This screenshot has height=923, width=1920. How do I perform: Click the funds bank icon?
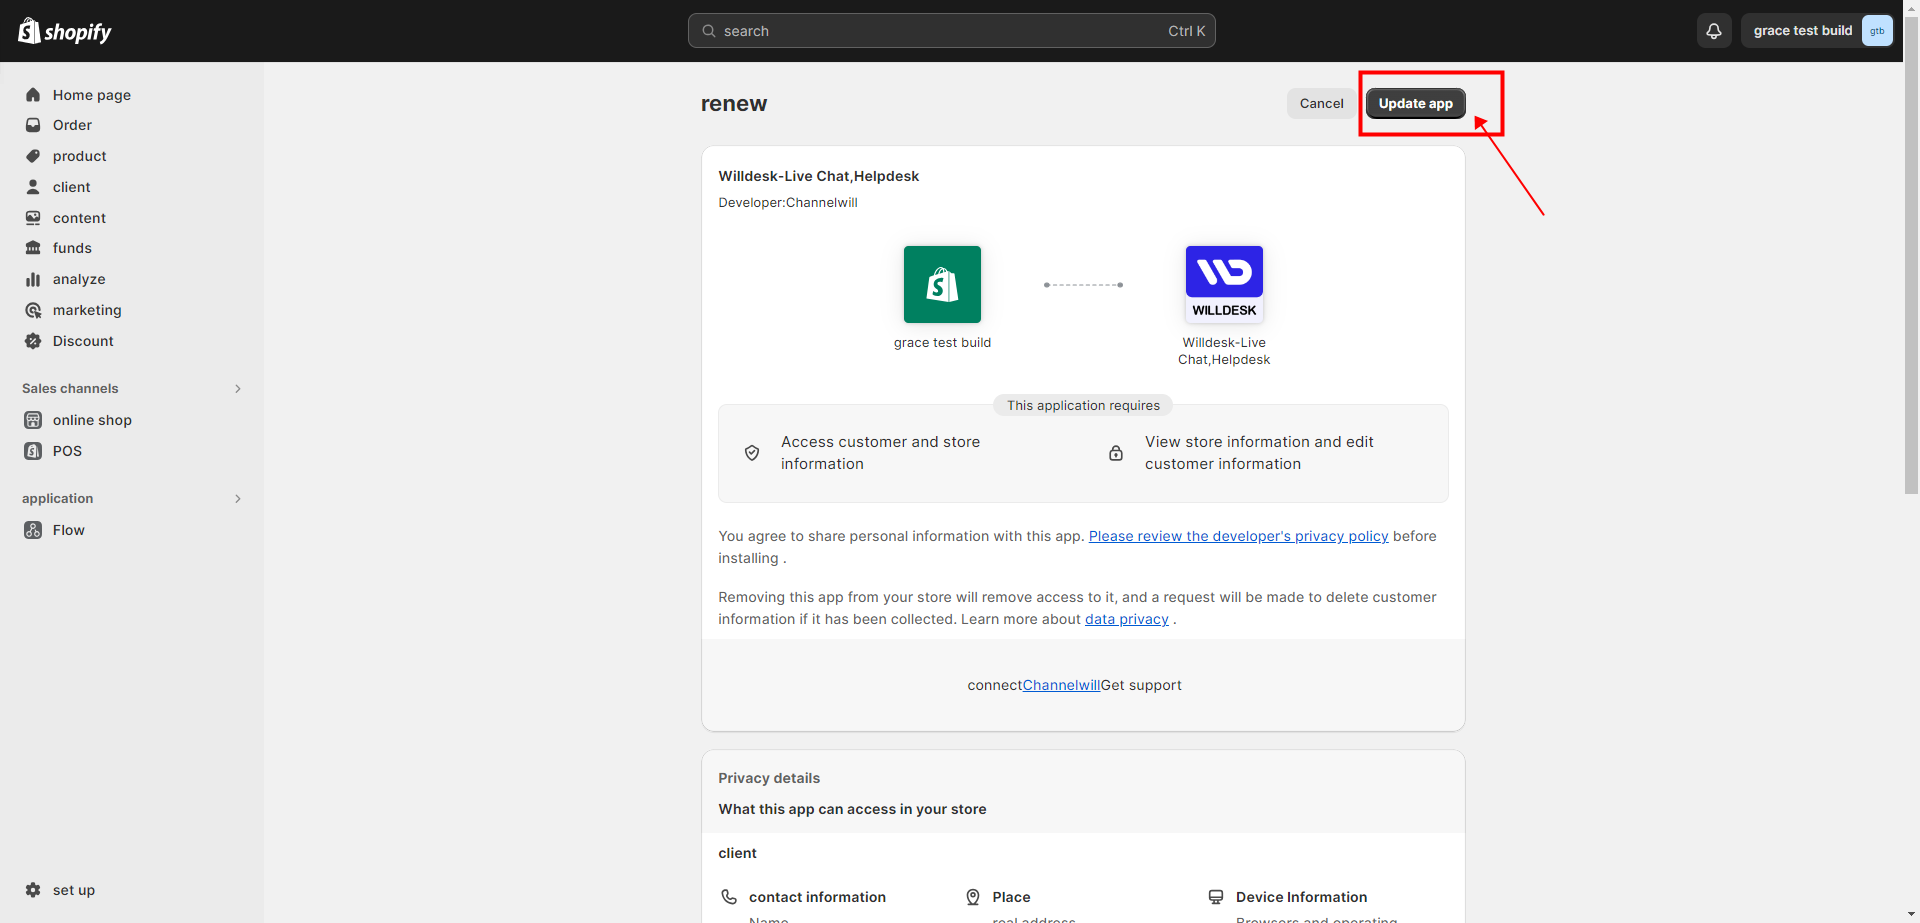(x=33, y=248)
